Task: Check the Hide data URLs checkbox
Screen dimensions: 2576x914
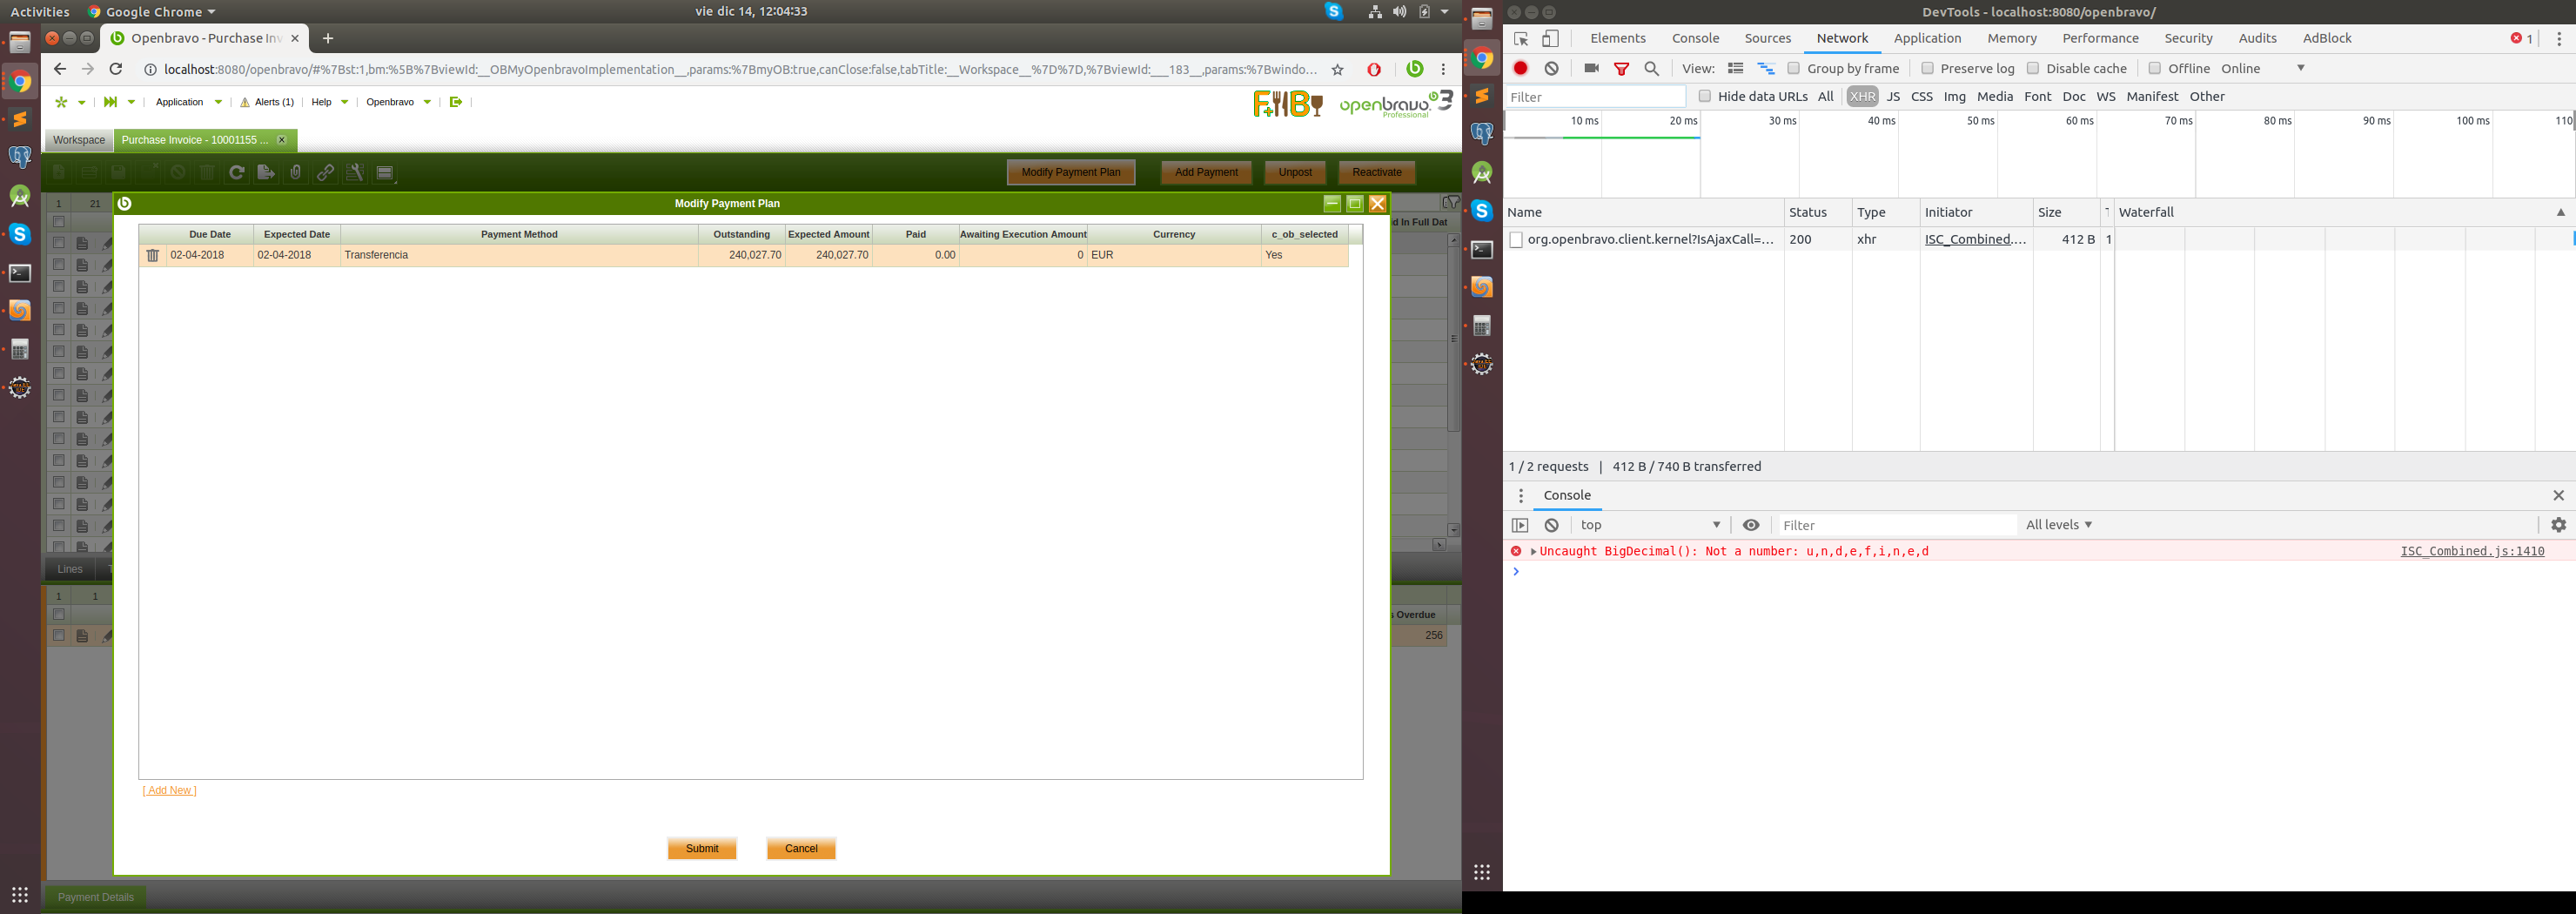Action: [x=1705, y=96]
